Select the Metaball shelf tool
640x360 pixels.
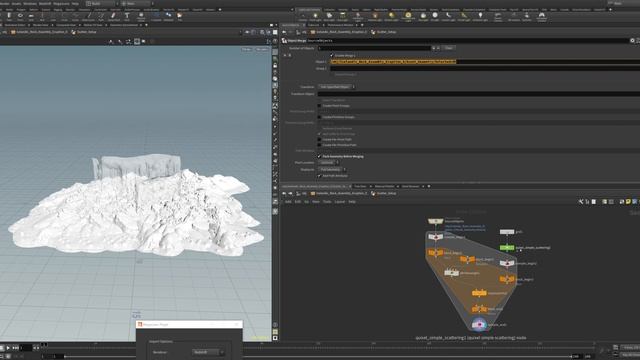coord(168,16)
